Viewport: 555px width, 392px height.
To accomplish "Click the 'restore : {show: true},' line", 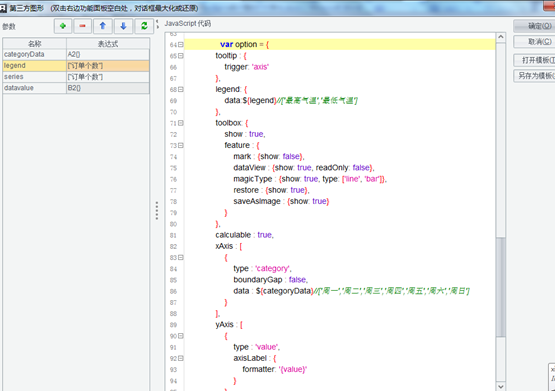I will tap(271, 190).
